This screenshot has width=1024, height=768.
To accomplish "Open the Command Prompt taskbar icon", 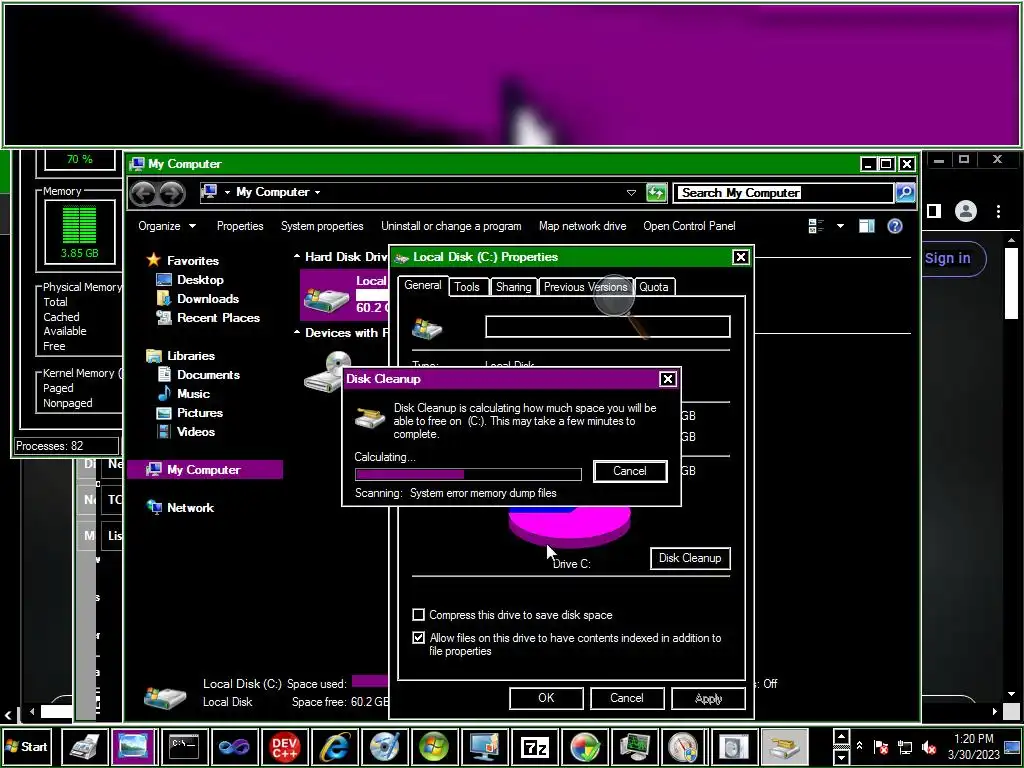I will pos(184,746).
